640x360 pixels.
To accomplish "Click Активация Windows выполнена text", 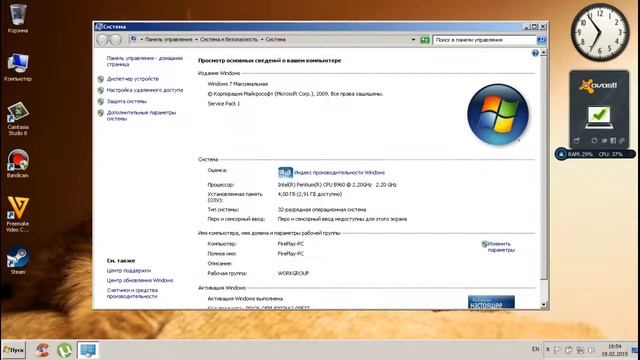I will click(245, 299).
